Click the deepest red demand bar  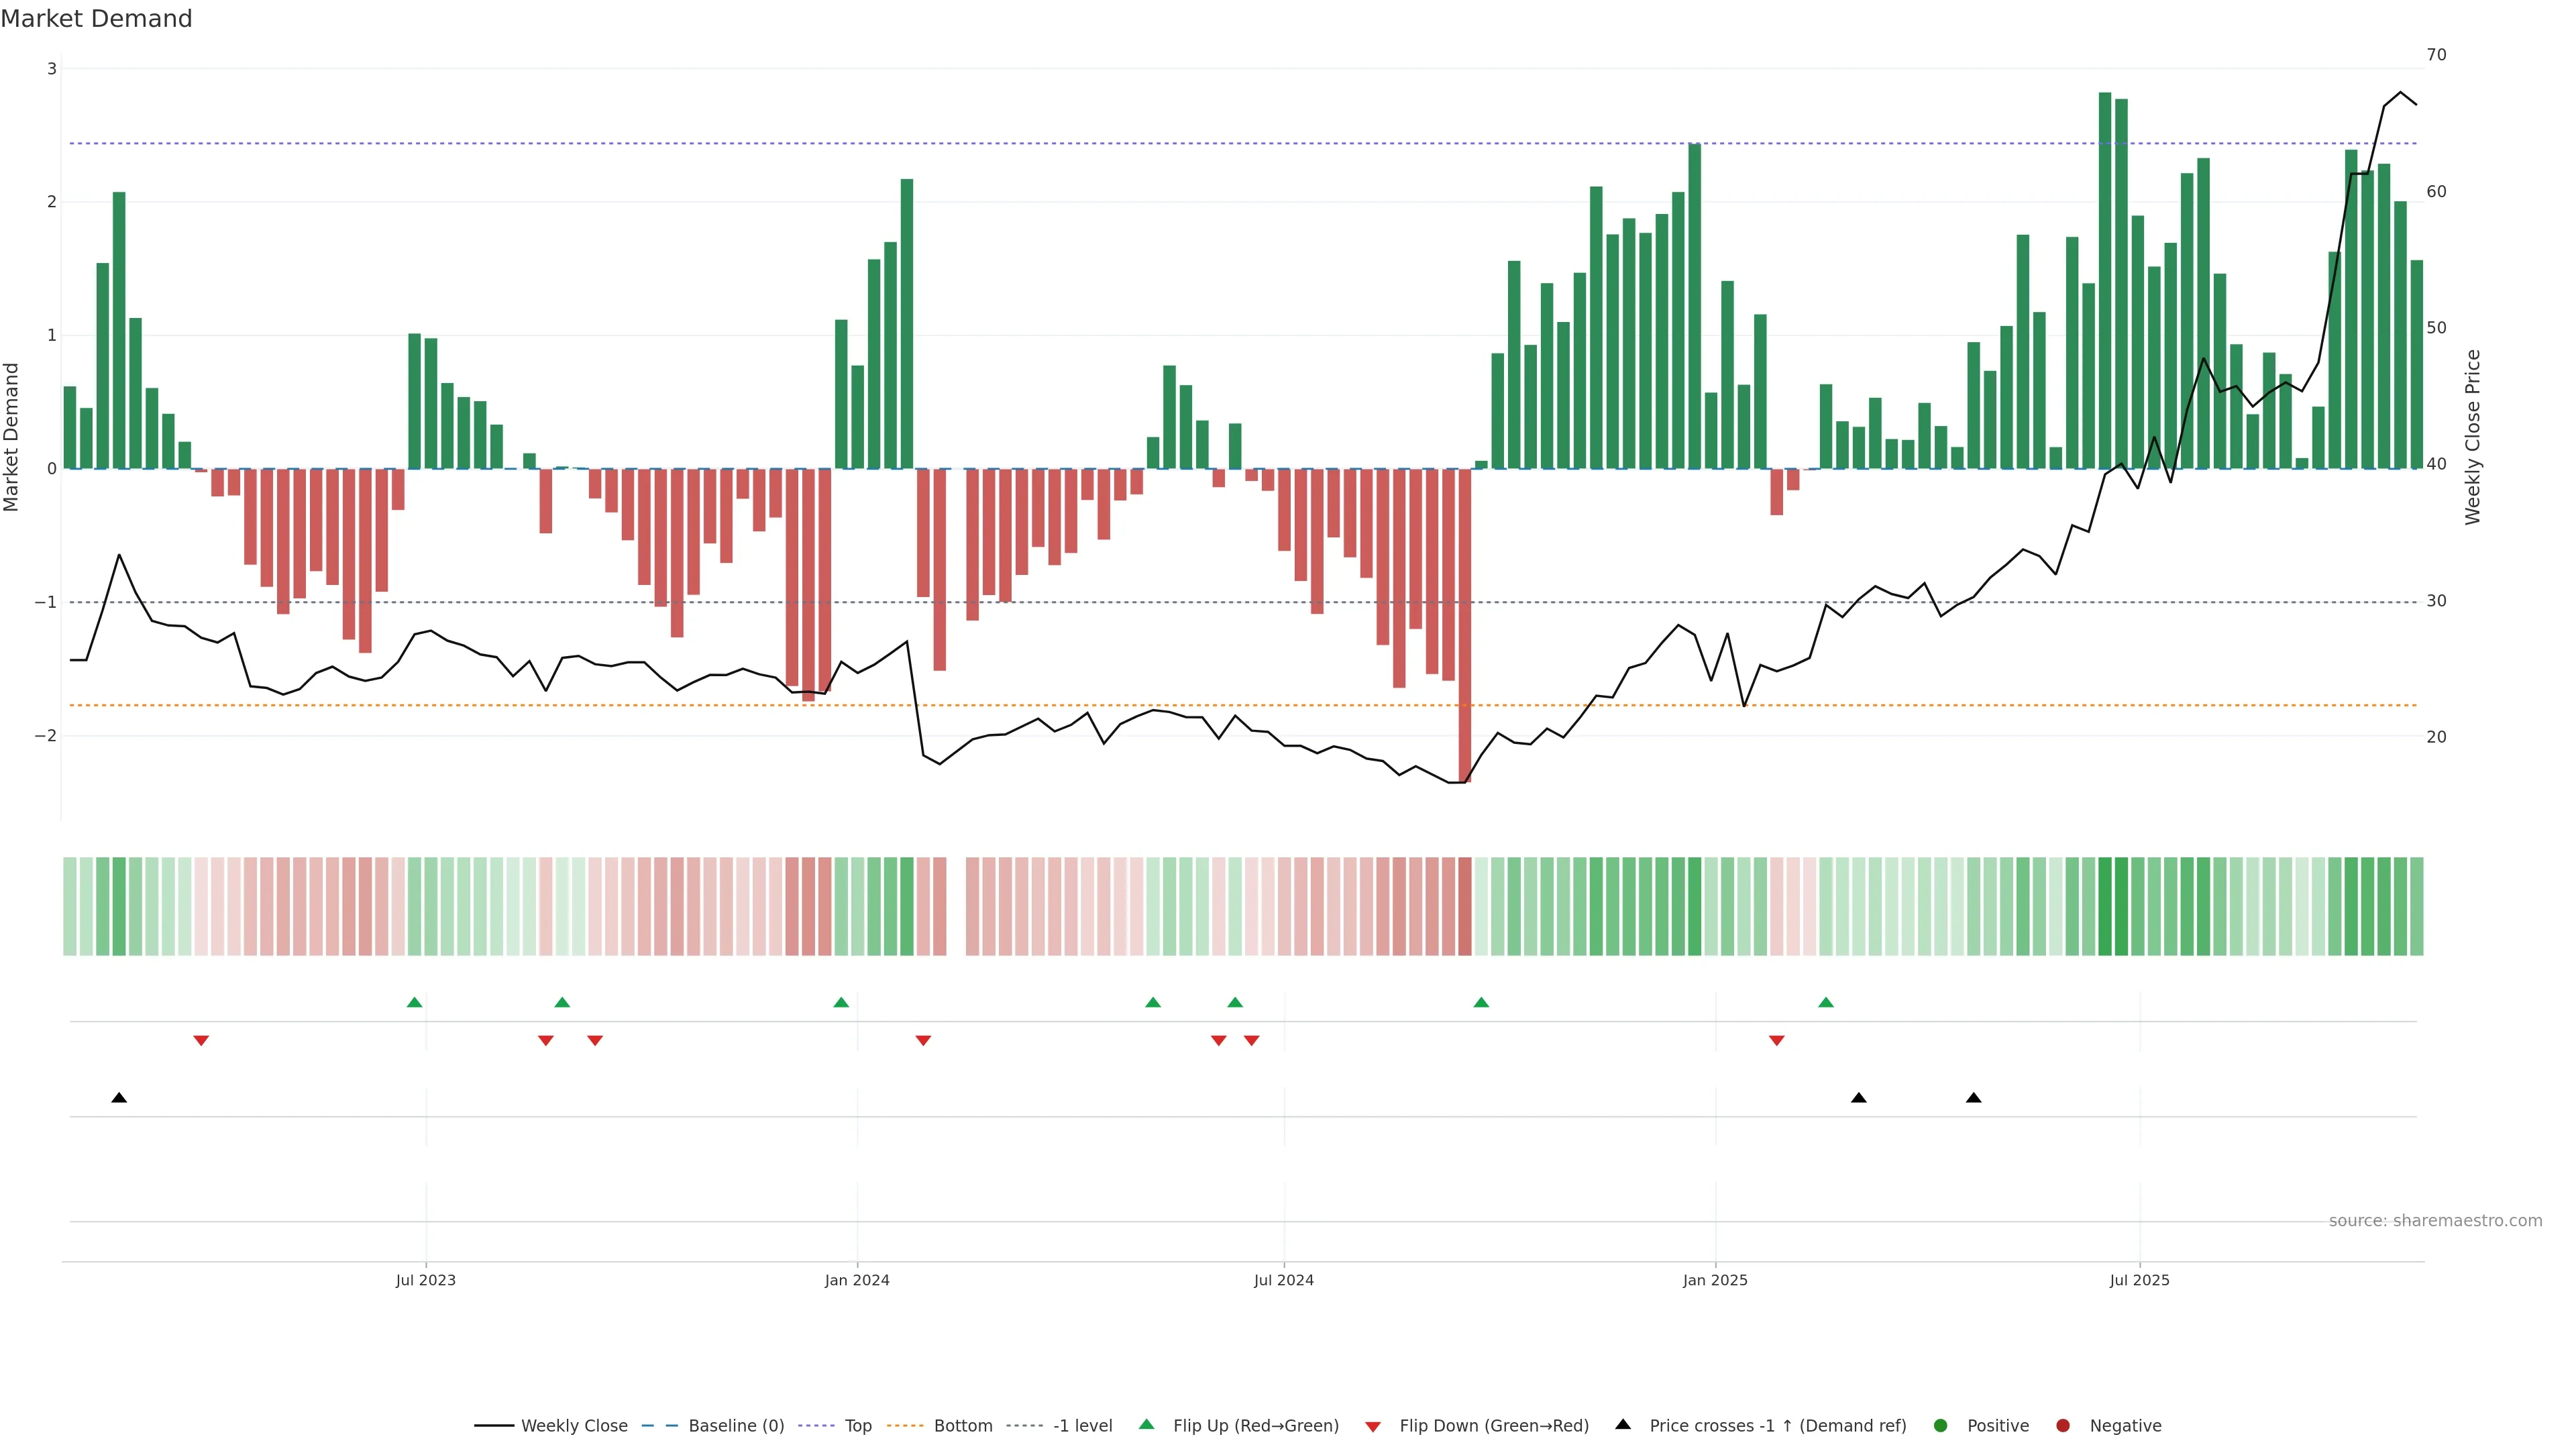[1465, 625]
